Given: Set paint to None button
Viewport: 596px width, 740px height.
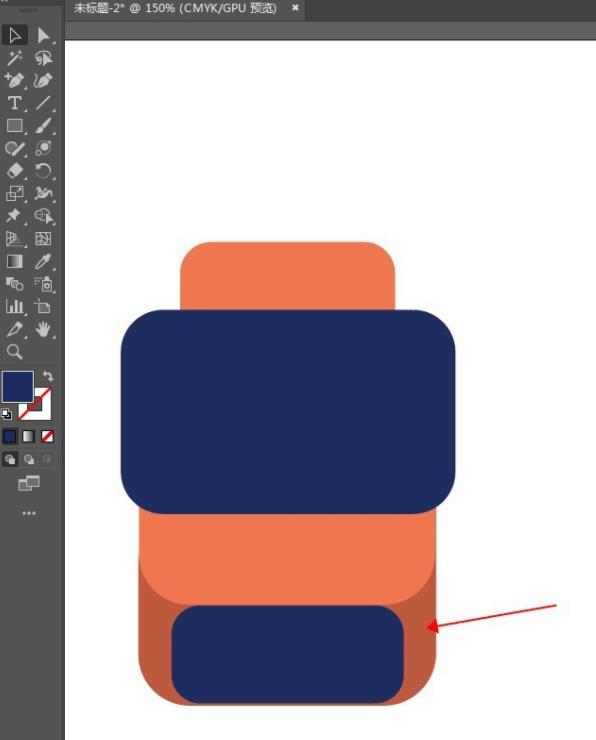Looking at the screenshot, I should [47, 437].
